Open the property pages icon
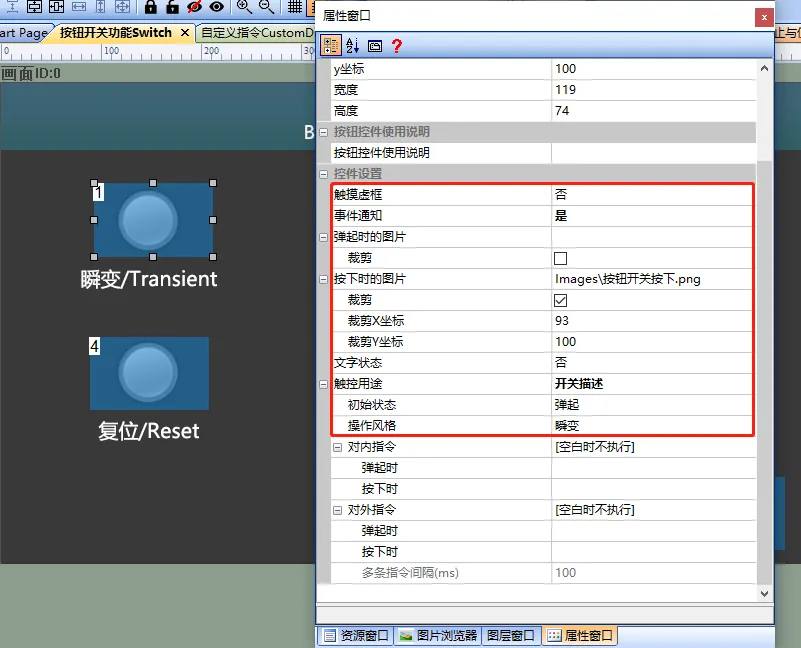Screen dimensions: 801x648 (x=375, y=46)
